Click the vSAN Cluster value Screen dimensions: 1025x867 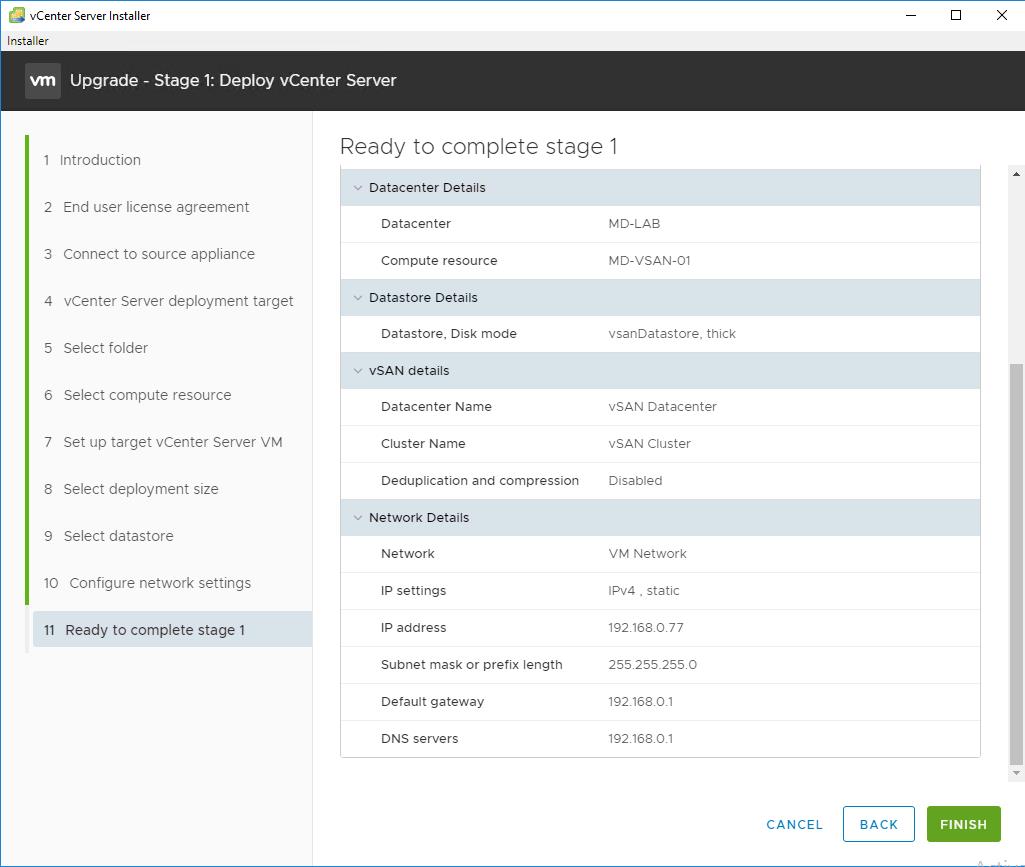(649, 444)
